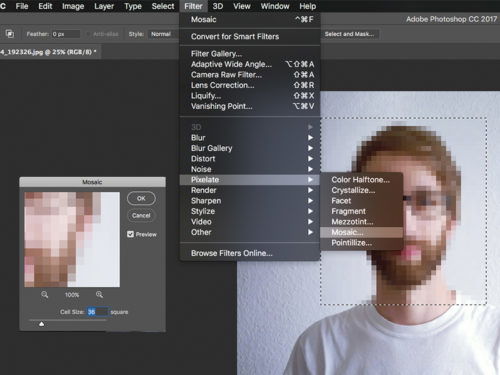This screenshot has width=500, height=375.
Task: Open the Select menu
Action: click(163, 6)
